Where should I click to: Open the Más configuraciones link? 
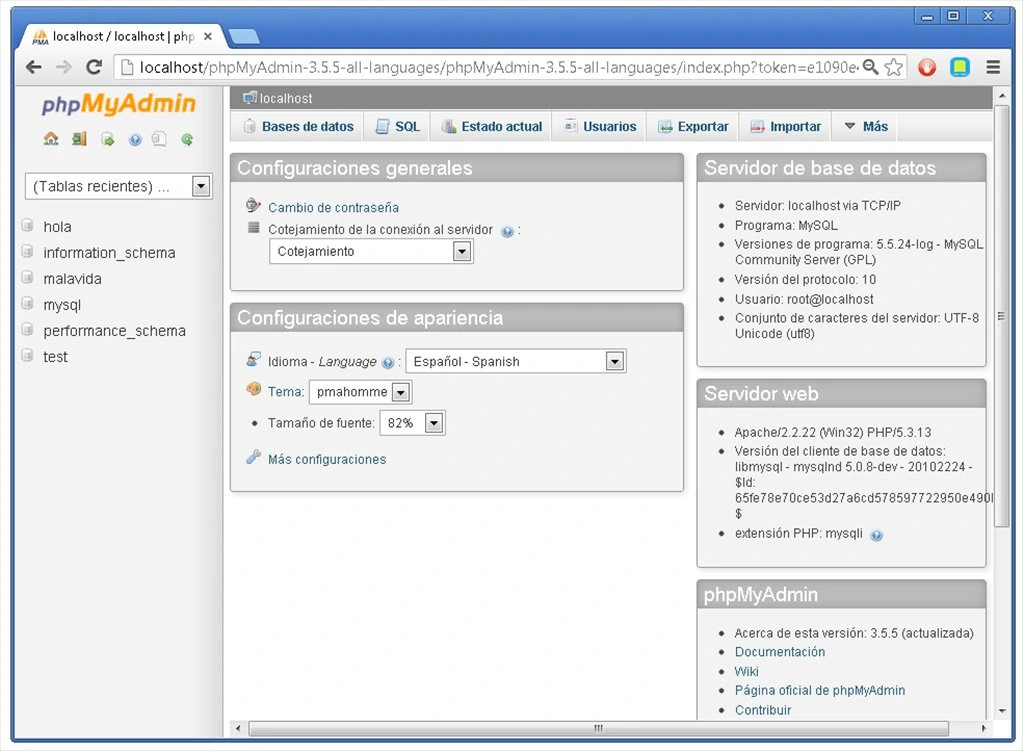click(327, 459)
